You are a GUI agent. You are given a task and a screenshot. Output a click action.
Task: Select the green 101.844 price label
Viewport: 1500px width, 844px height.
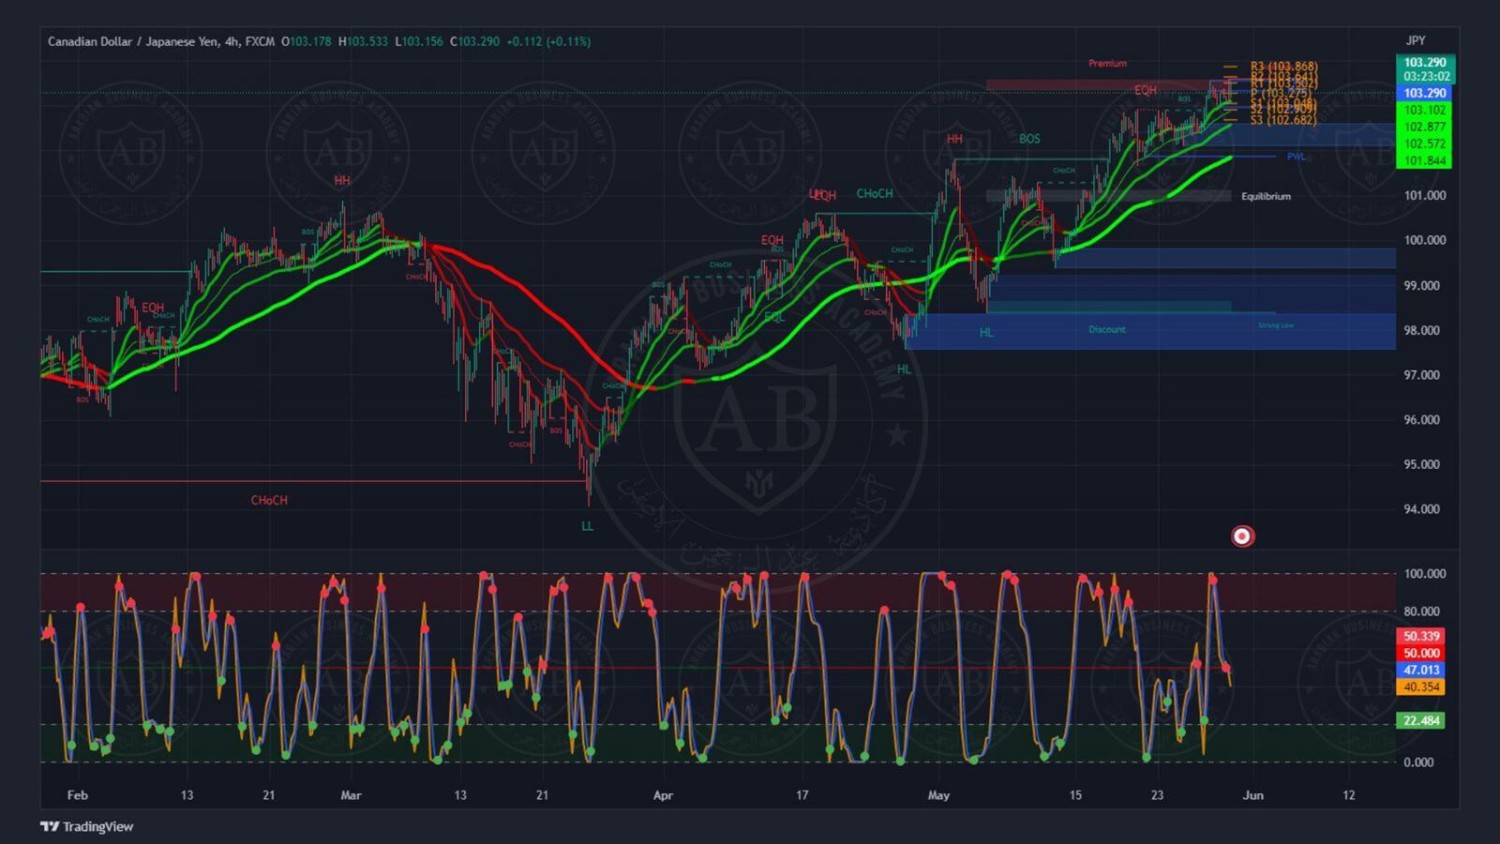(x=1424, y=161)
